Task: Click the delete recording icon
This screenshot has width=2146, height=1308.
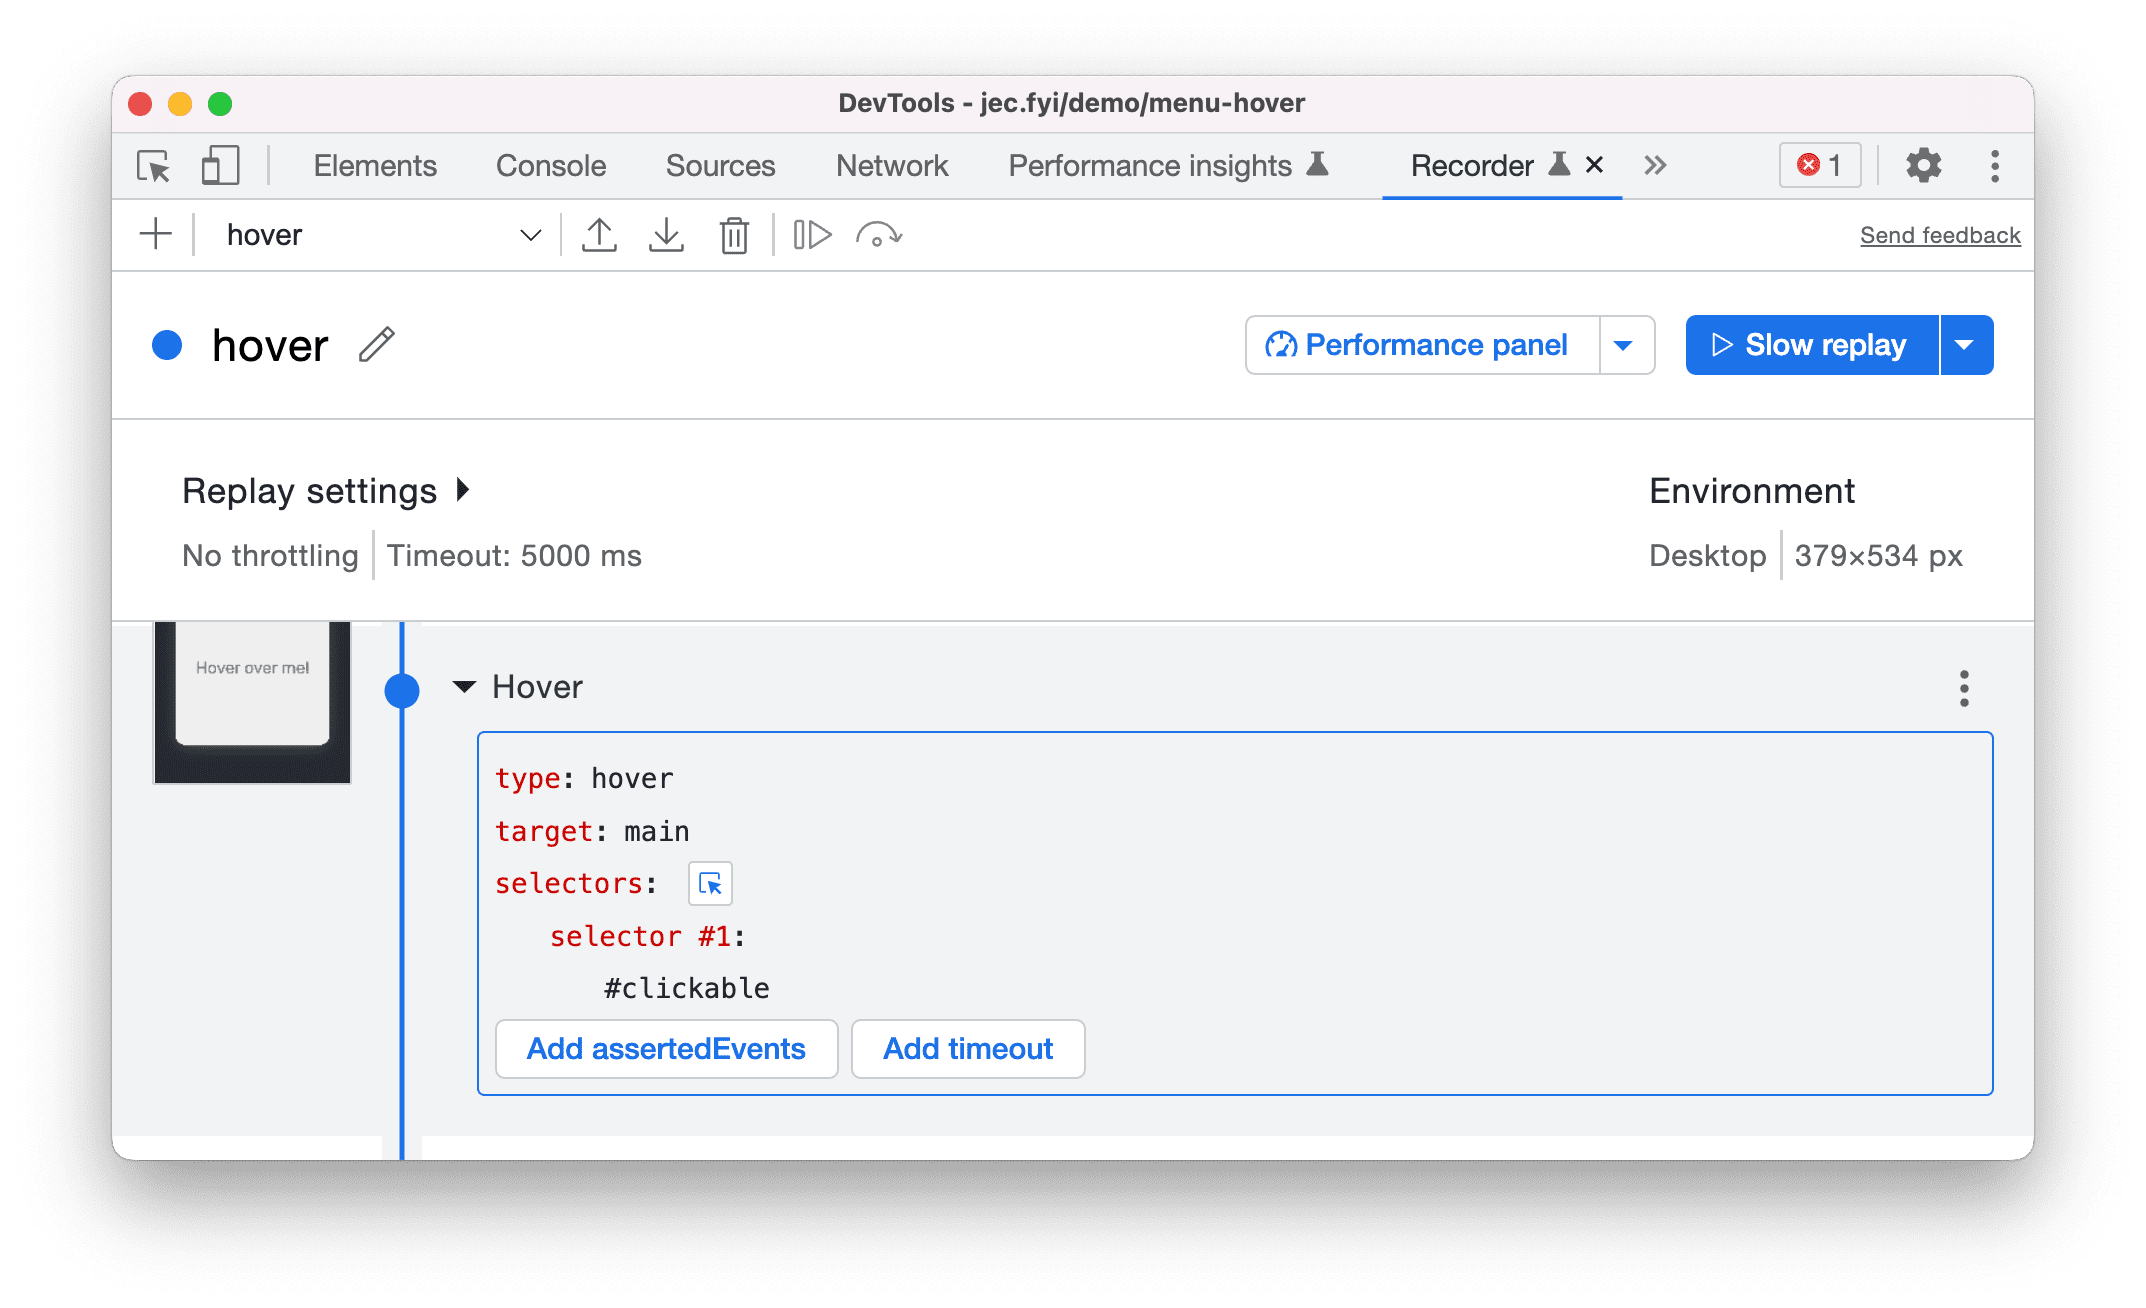Action: coord(736,233)
